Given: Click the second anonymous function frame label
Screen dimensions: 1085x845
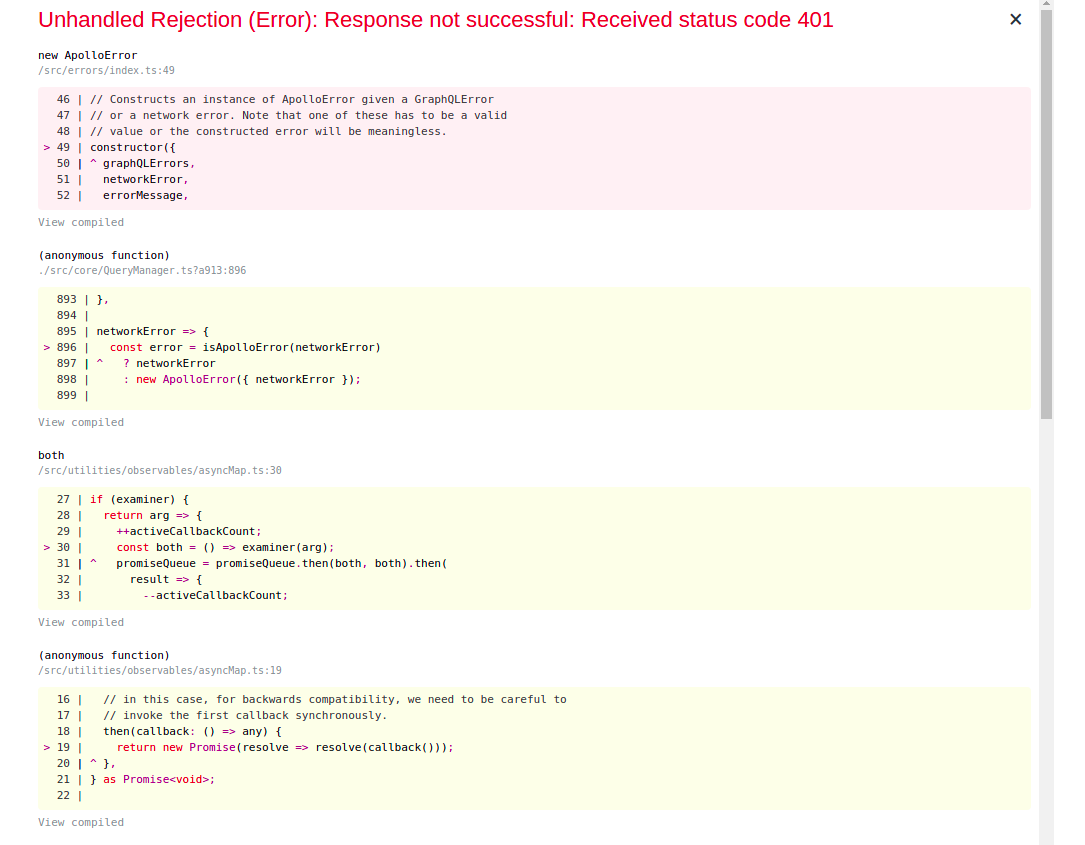Looking at the screenshot, I should pos(104,655).
